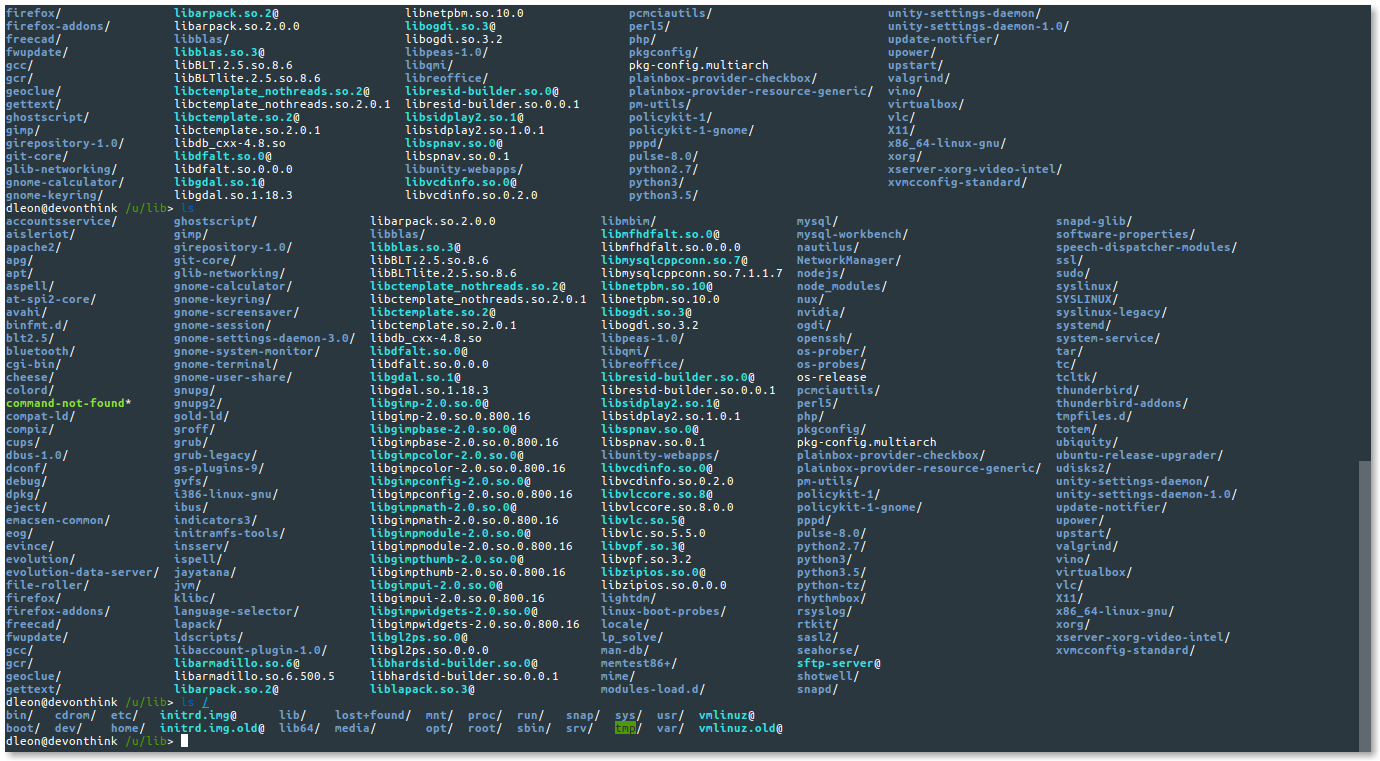Image resolution: width=1380 pixels, height=761 pixels.
Task: Select the sftp-server@ symlink entry
Action: pyautogui.click(x=839, y=663)
